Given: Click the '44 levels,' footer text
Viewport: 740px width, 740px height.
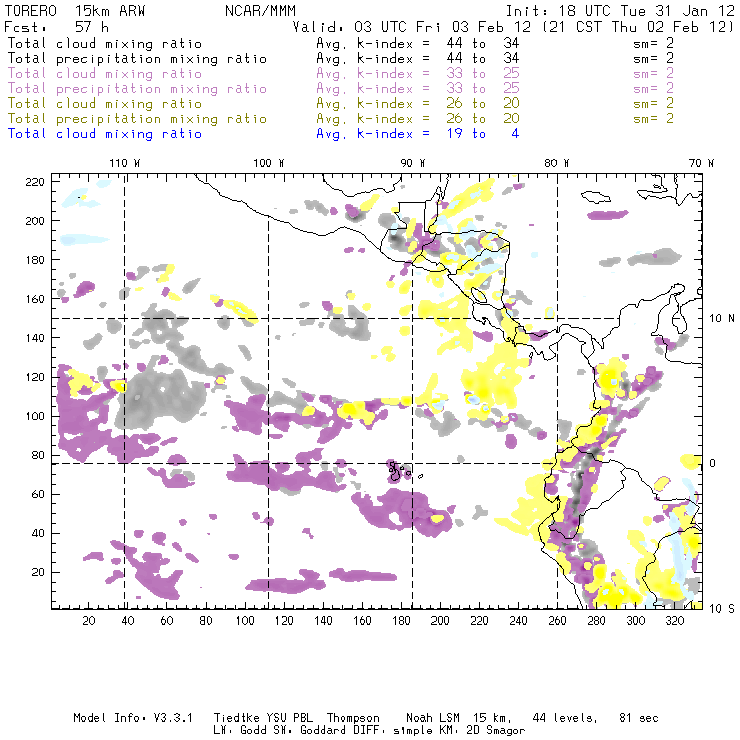Looking at the screenshot, I should (x=565, y=718).
